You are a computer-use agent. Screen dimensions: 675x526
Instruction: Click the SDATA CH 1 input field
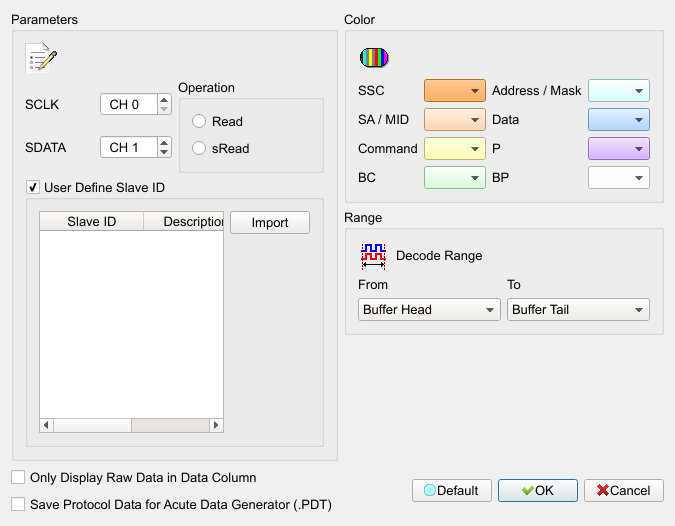pyautogui.click(x=129, y=147)
